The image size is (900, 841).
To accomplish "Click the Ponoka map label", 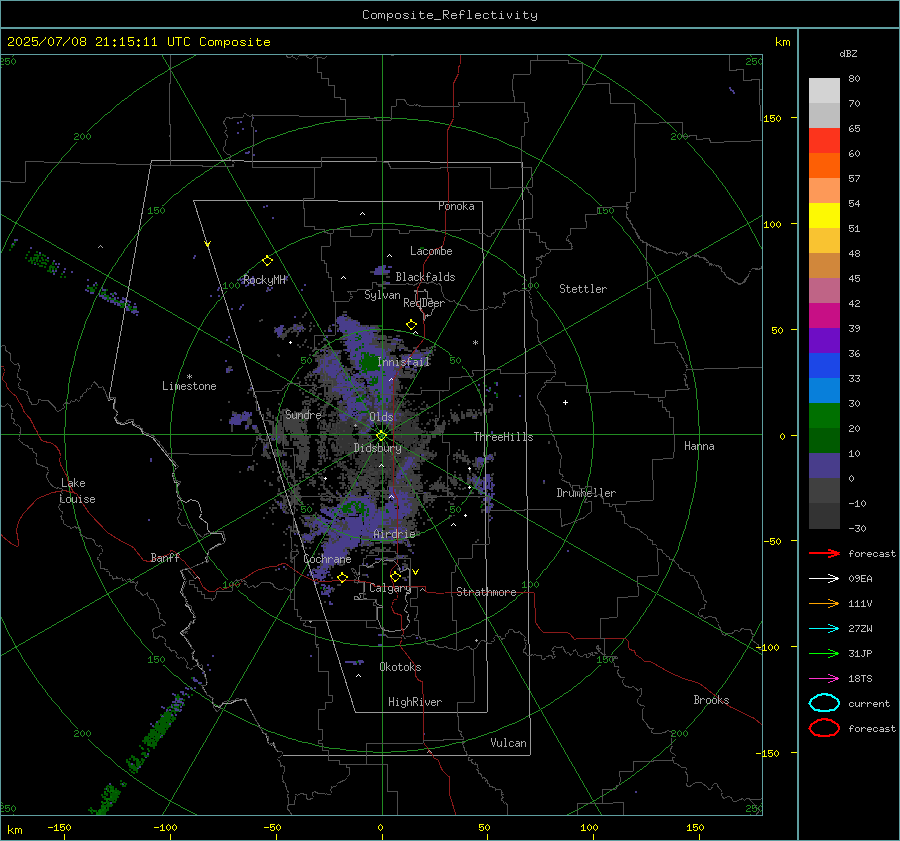I will 456,206.
